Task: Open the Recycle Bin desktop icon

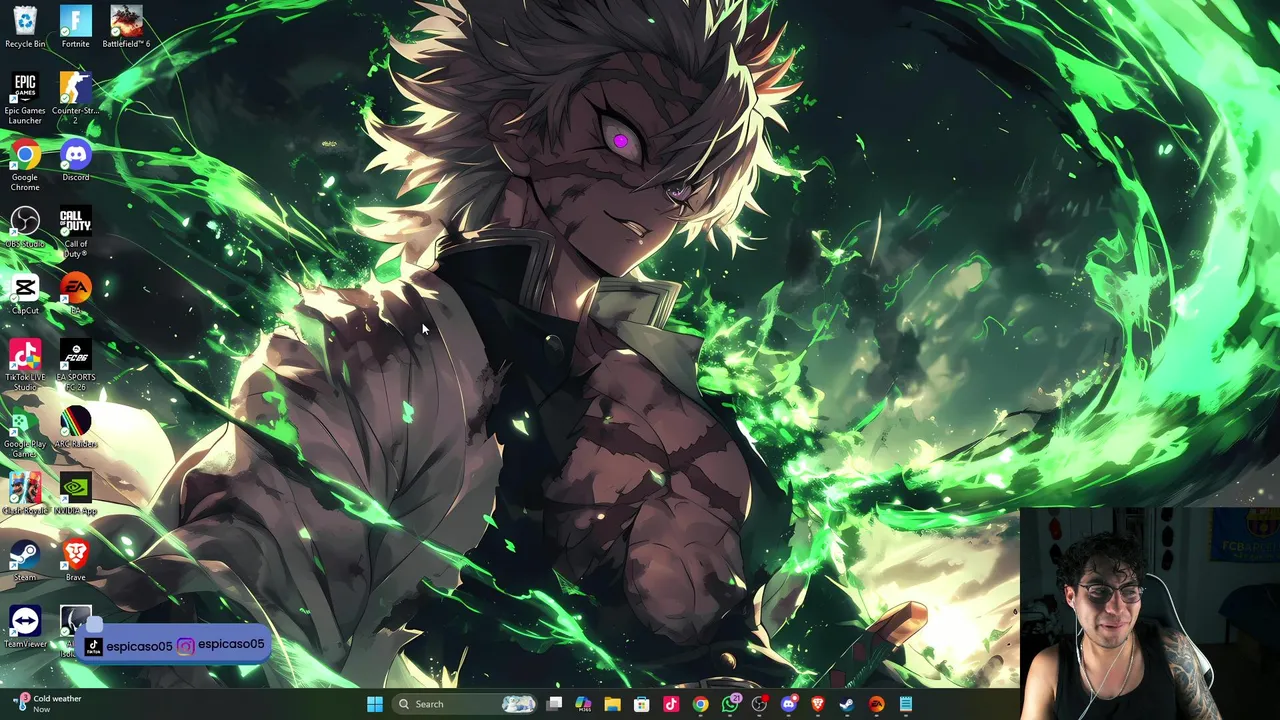Action: click(25, 27)
